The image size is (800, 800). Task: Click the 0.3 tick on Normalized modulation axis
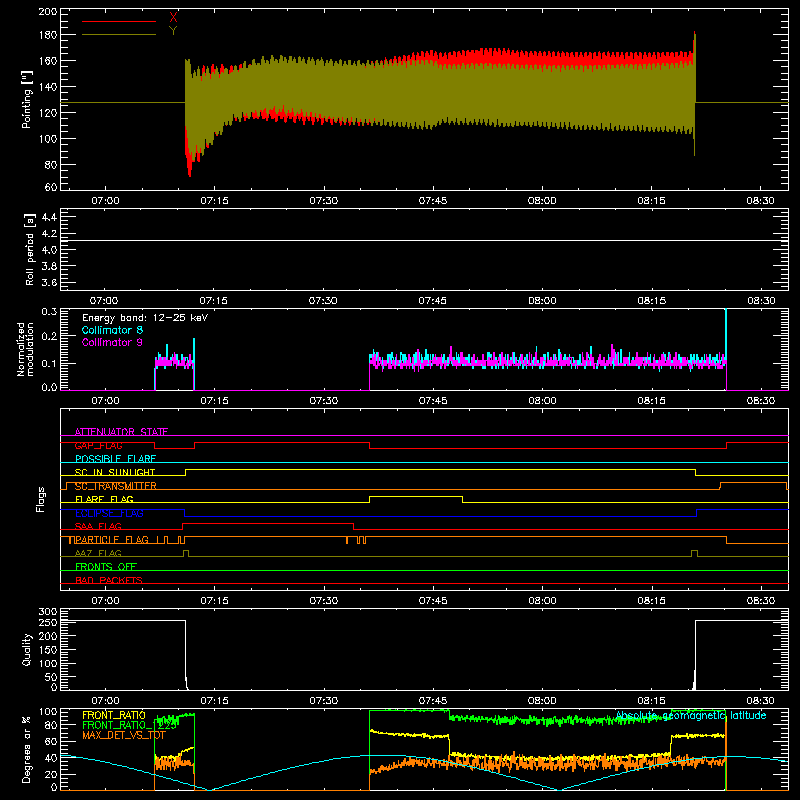(x=49, y=311)
